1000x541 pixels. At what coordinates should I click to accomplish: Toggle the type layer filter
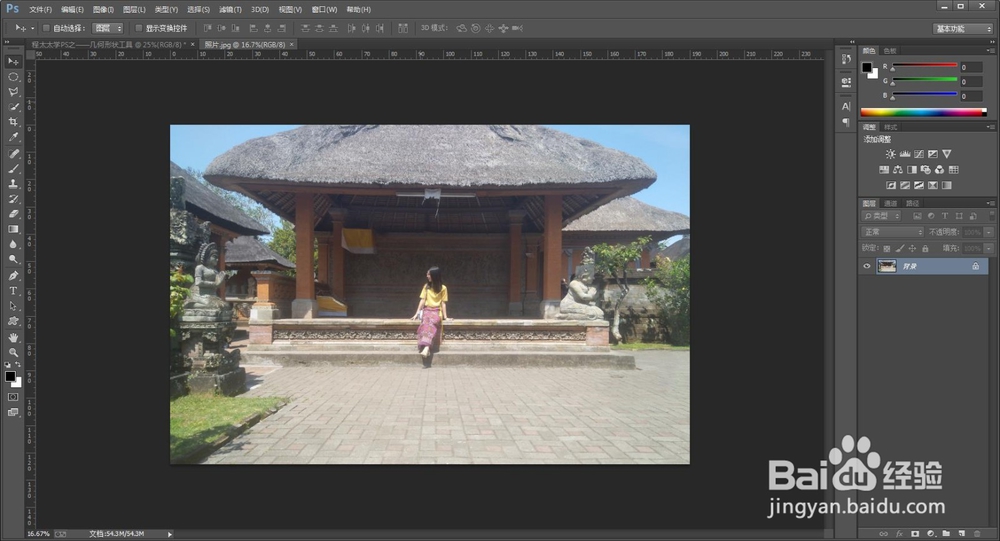coord(945,216)
